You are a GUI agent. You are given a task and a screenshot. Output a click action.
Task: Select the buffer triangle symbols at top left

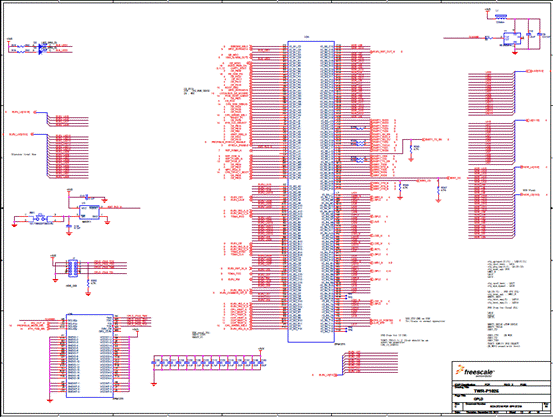click(x=42, y=49)
